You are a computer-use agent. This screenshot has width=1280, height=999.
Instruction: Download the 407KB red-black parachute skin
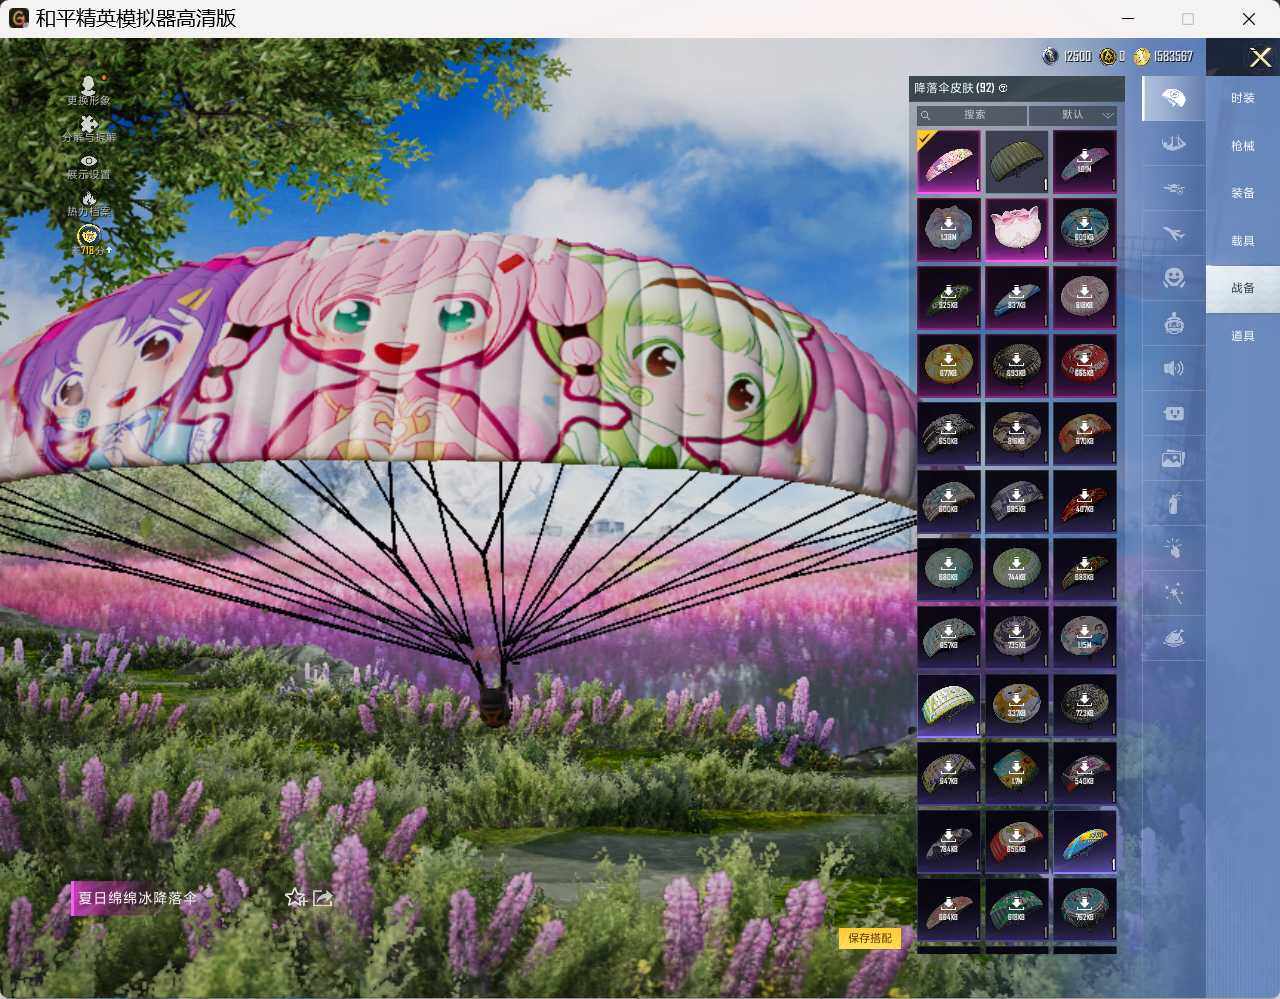1085,502
